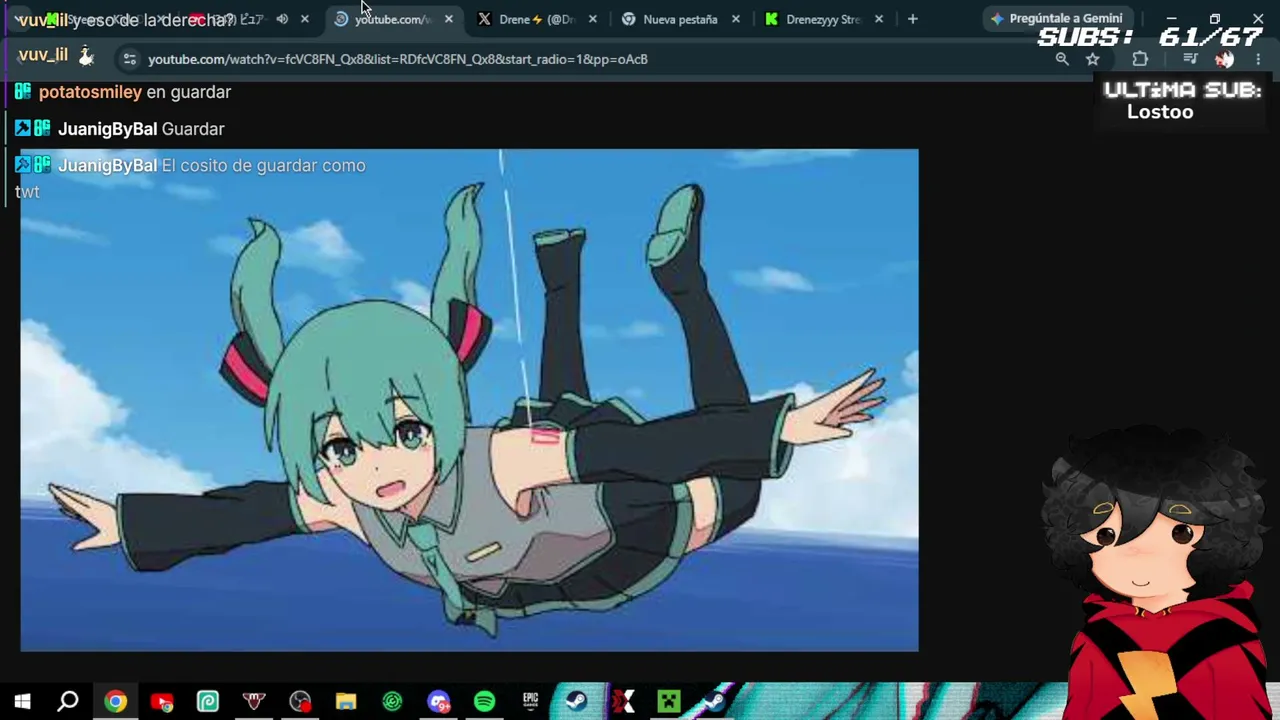Screen dimensions: 1280x720
Task: Open the green circular app in taskbar
Action: [392, 702]
